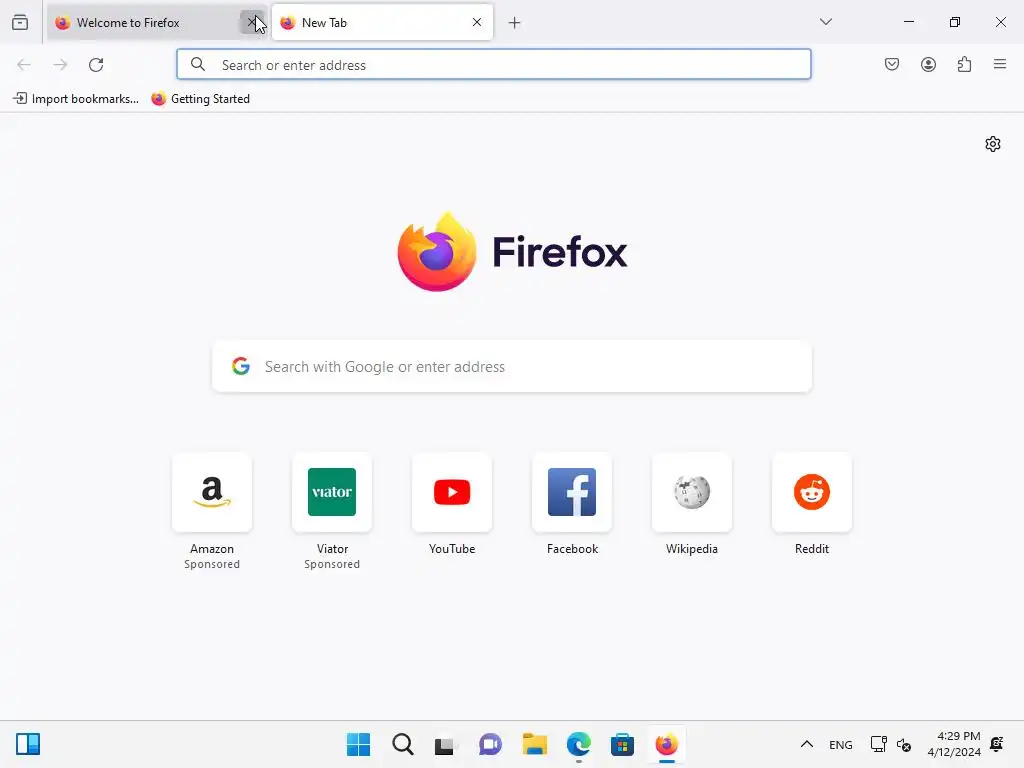Open the Extensions panel
Screen dimensions: 1024x768
[x=964, y=65]
